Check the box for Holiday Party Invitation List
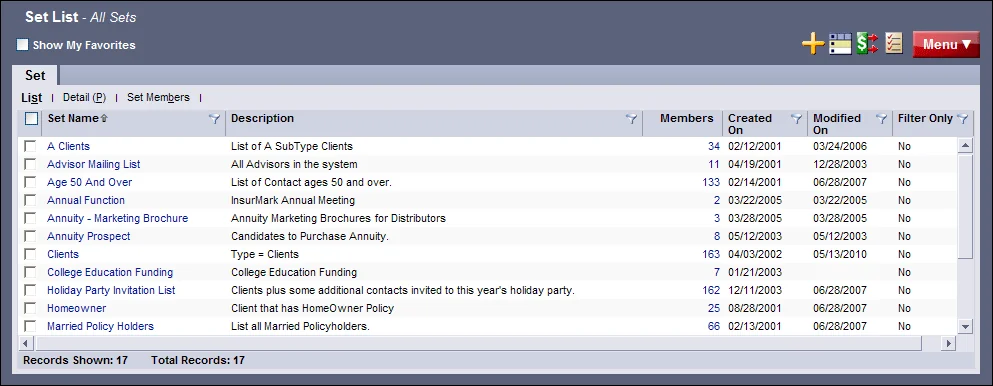993x386 pixels. tap(30, 290)
